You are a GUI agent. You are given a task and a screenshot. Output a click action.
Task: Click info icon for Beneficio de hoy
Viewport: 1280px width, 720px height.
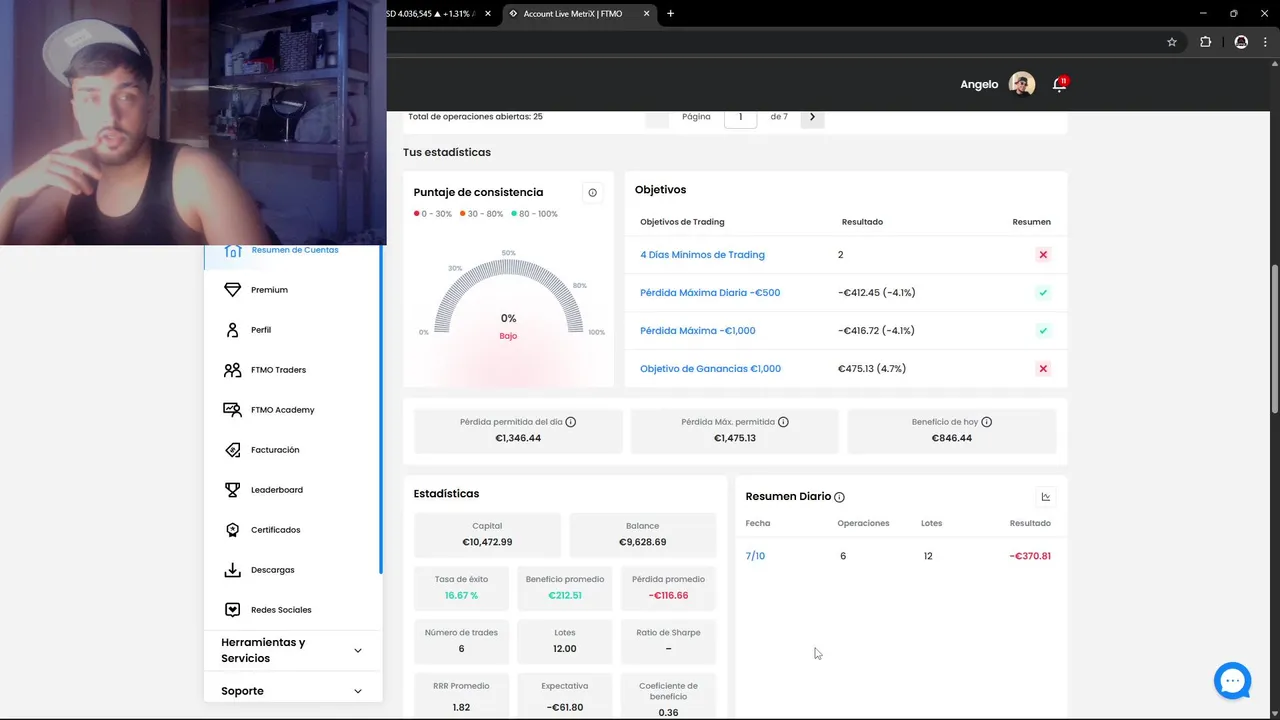point(987,422)
